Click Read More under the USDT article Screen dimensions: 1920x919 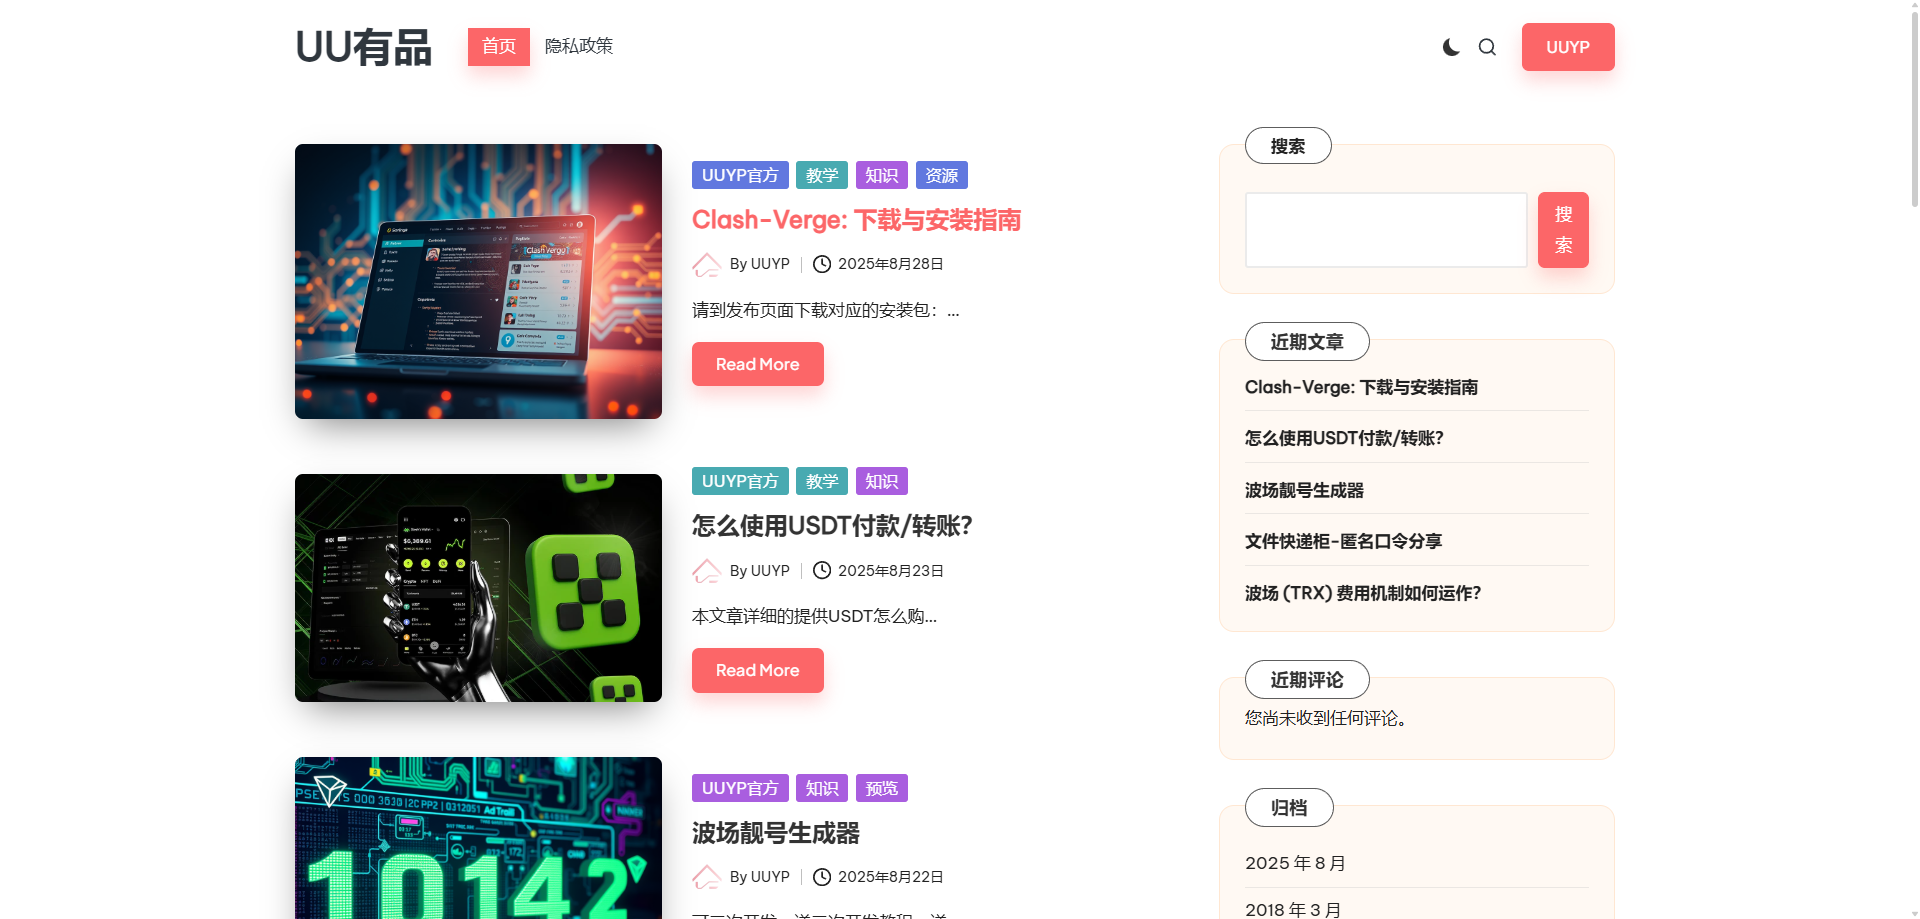point(757,670)
